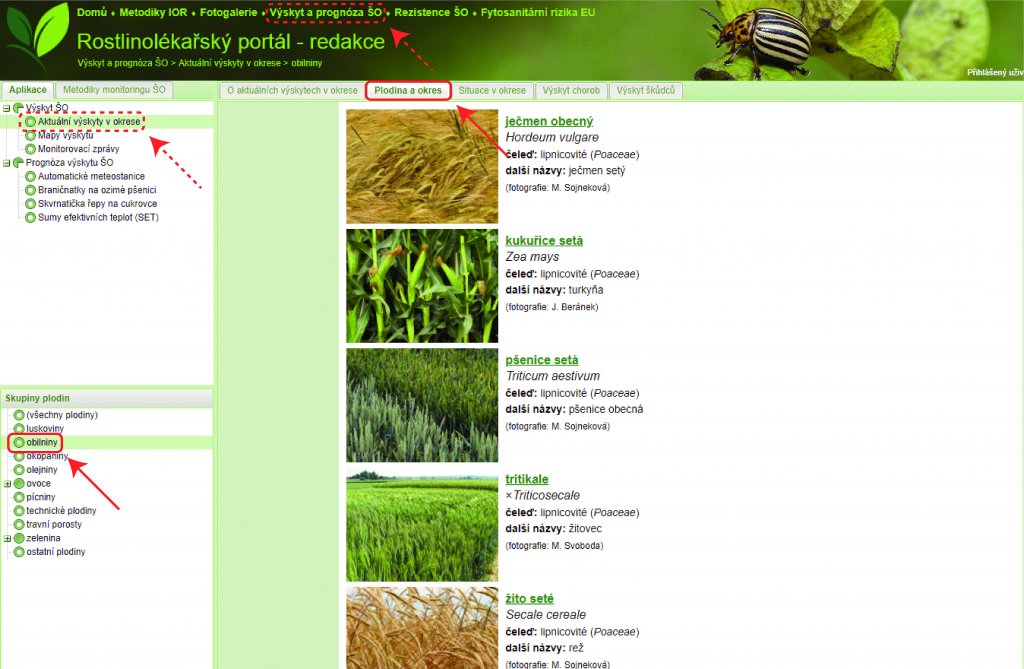
Task: Open the pšenice setá link
Action: coord(541,361)
